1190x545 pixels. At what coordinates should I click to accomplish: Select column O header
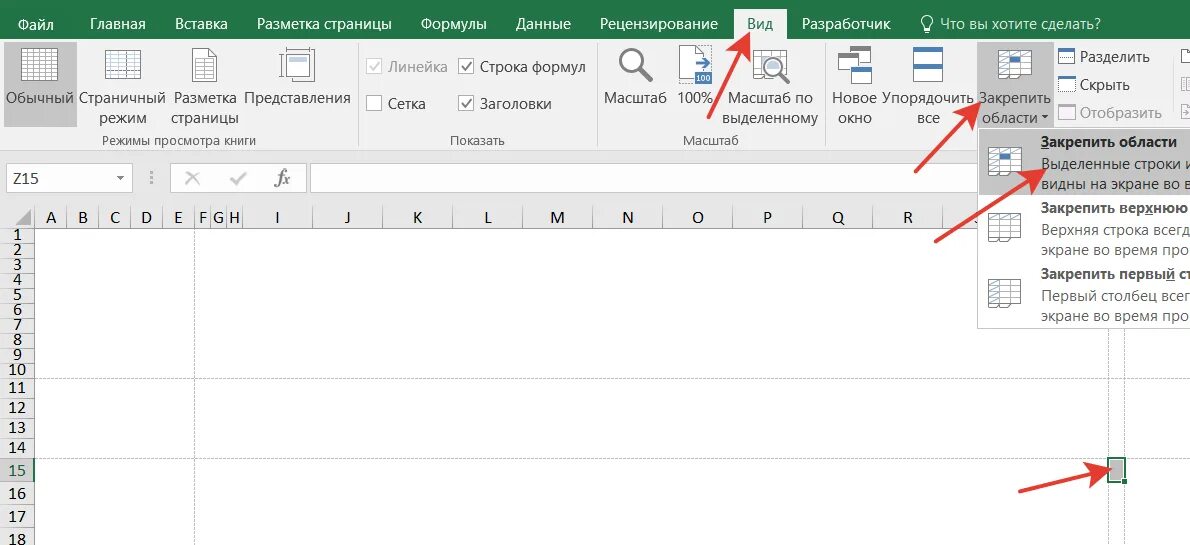[x=697, y=218]
